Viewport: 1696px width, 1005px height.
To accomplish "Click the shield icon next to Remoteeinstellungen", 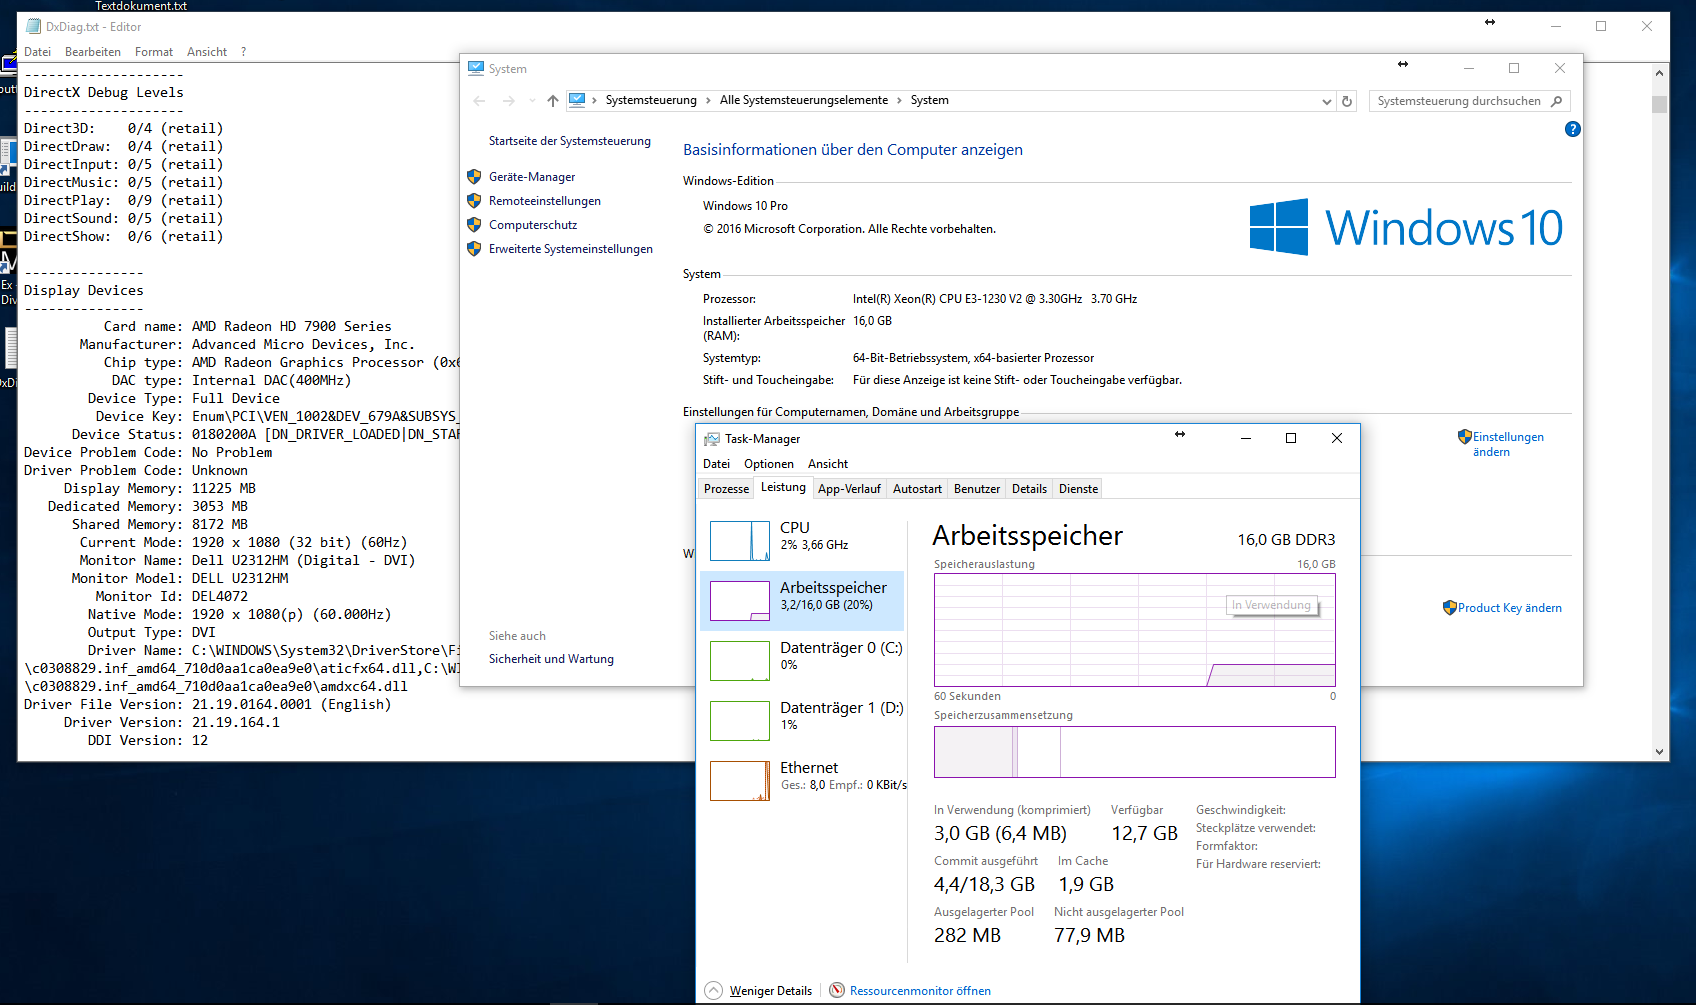I will click(474, 201).
